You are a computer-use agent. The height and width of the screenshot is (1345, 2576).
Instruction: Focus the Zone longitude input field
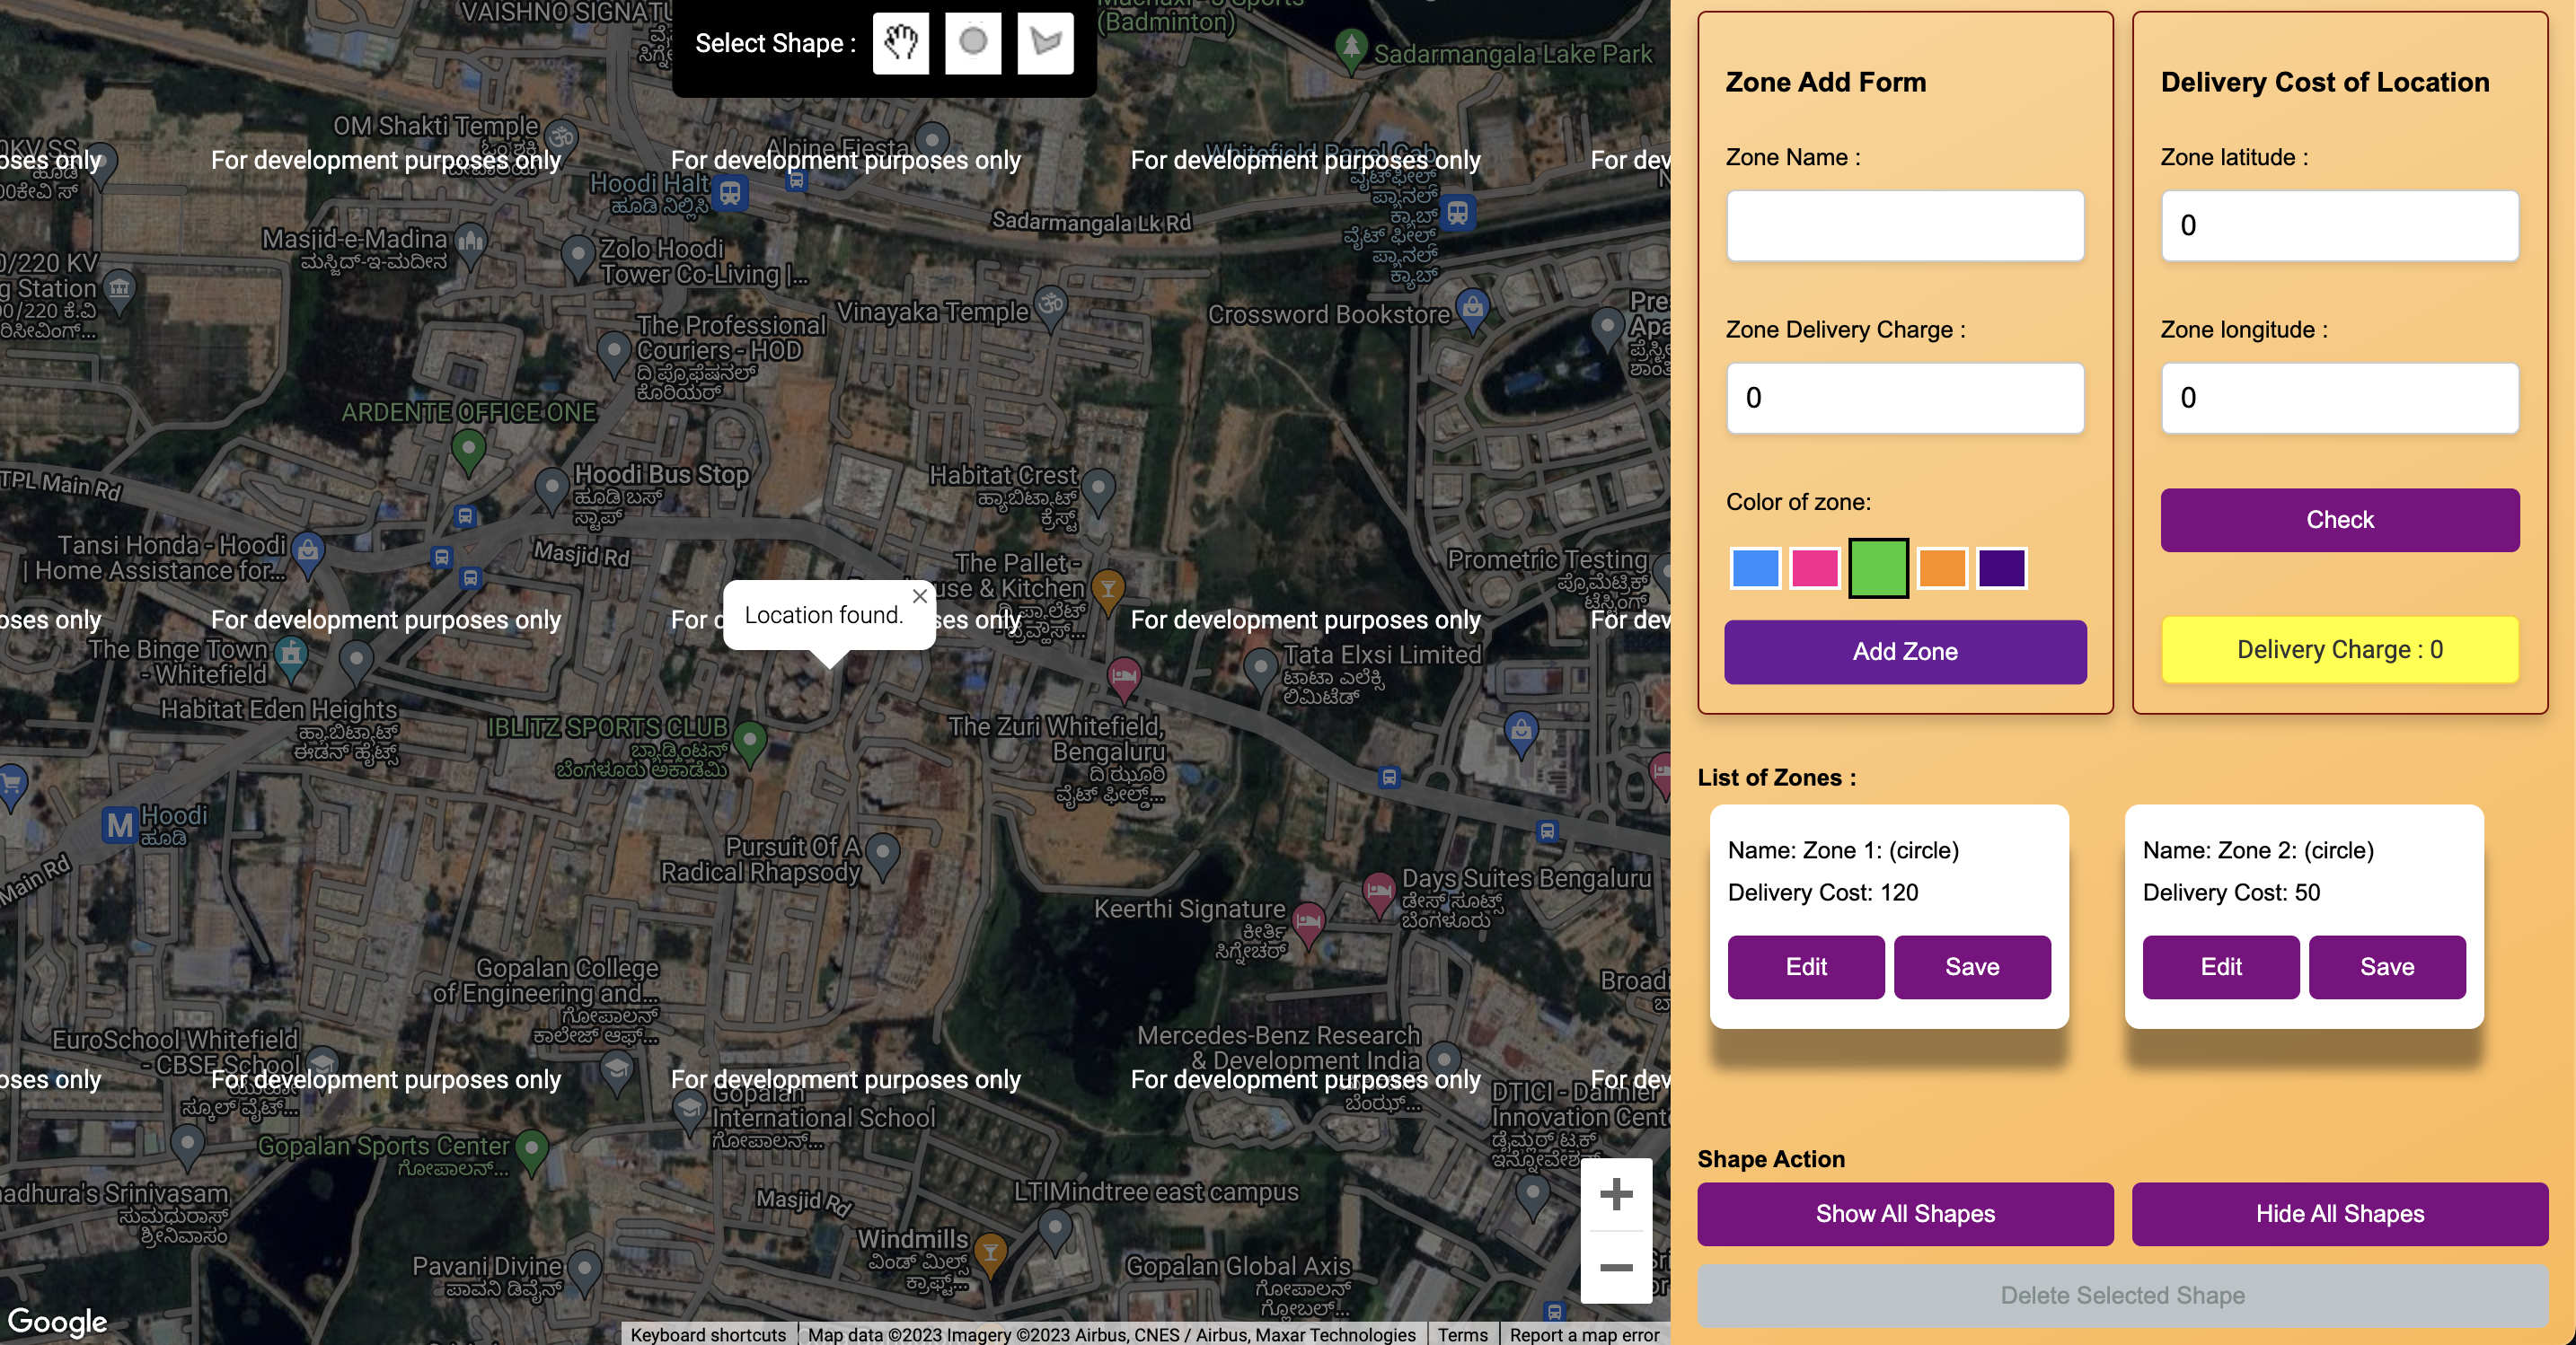[x=2339, y=398]
